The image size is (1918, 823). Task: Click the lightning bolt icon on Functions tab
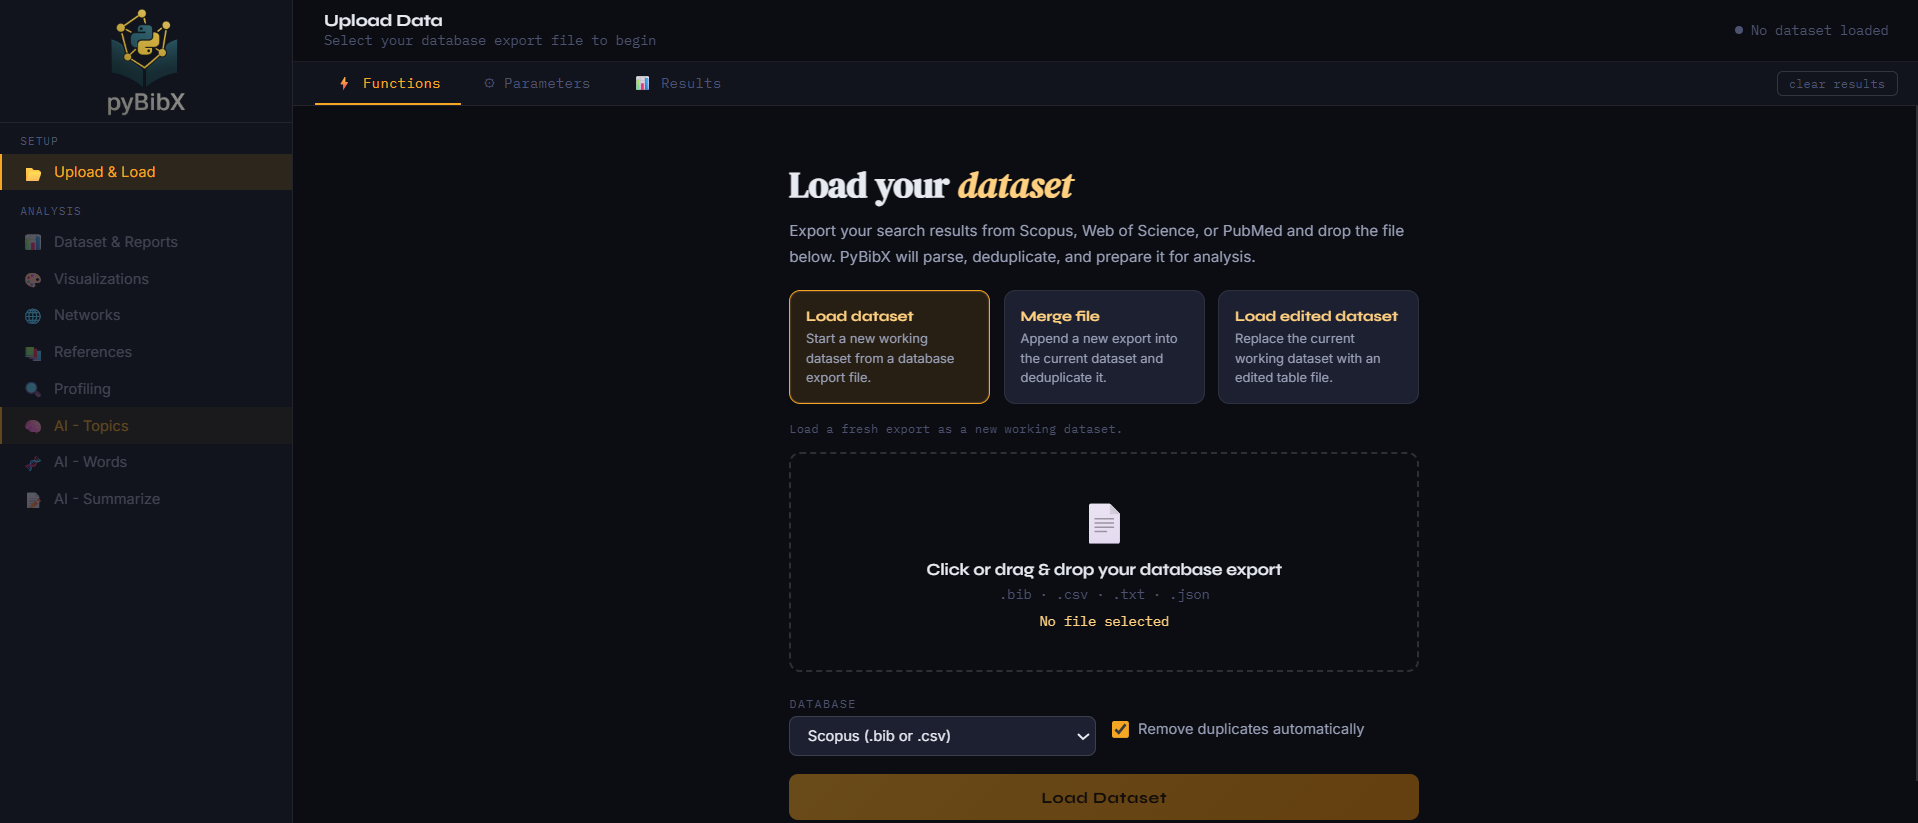click(344, 83)
